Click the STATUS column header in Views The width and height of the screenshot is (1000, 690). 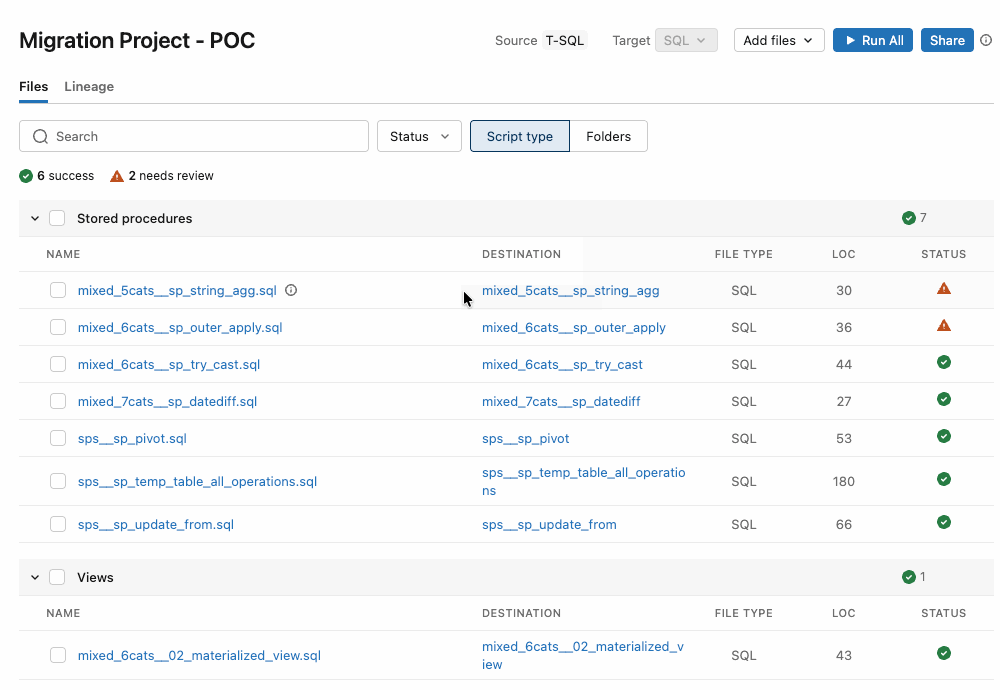coord(943,613)
